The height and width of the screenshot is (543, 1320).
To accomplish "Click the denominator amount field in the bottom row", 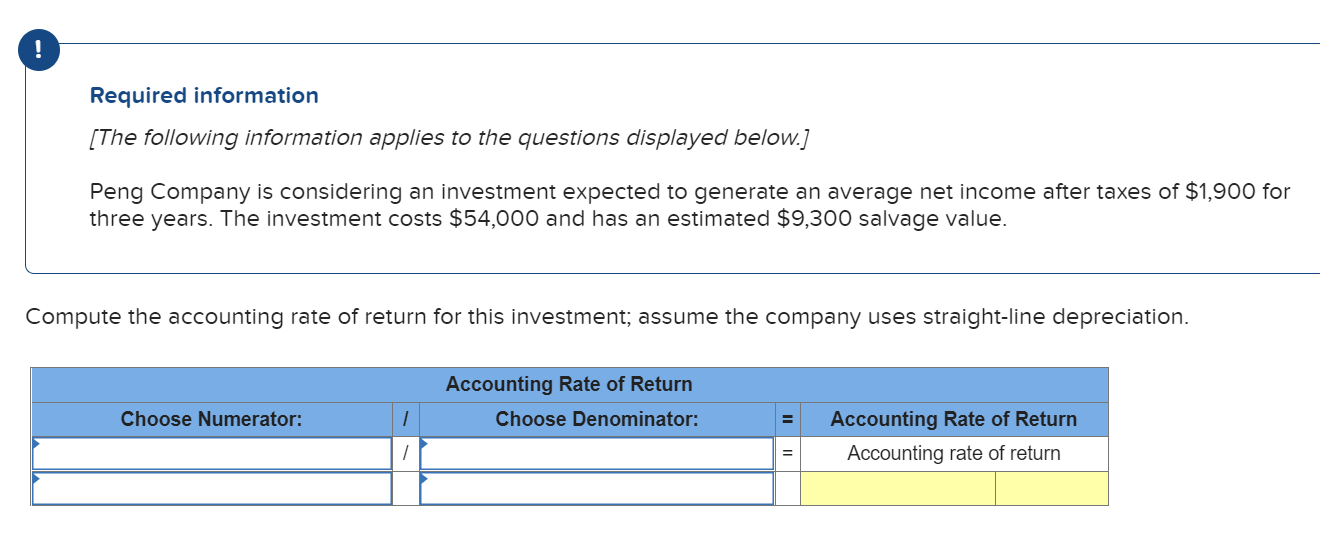I will pos(597,488).
